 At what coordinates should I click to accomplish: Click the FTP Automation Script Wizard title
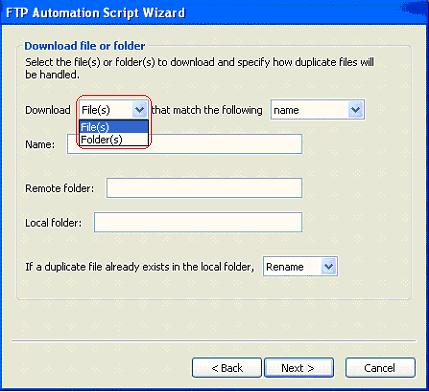pos(95,13)
